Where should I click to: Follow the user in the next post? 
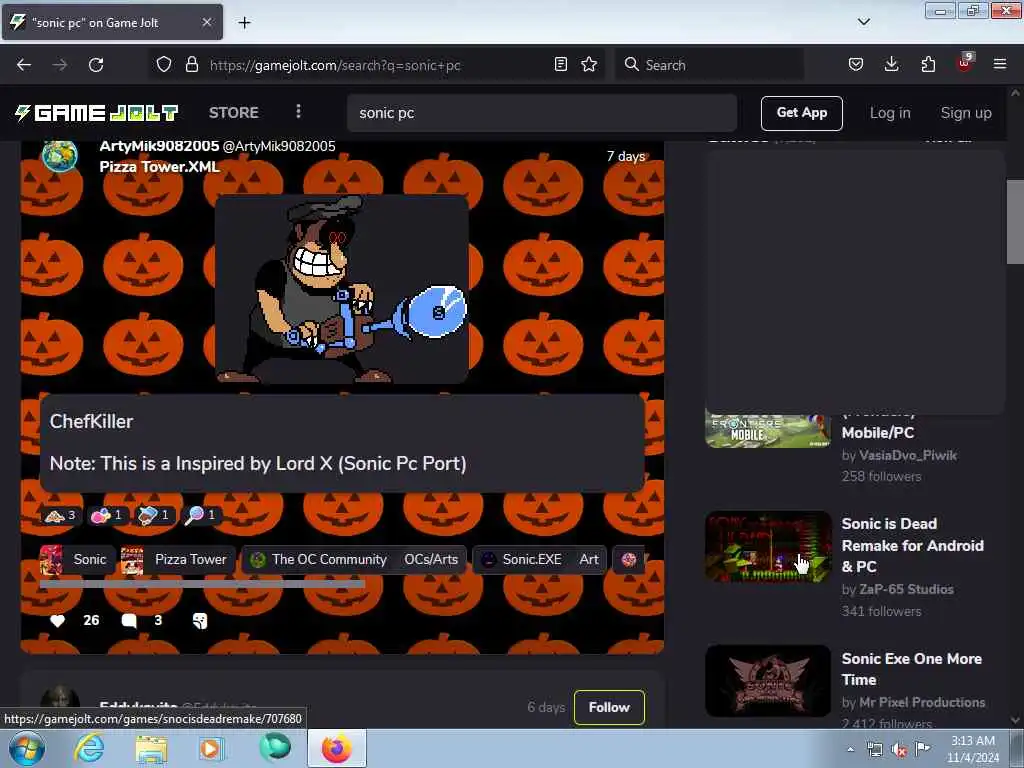point(609,707)
